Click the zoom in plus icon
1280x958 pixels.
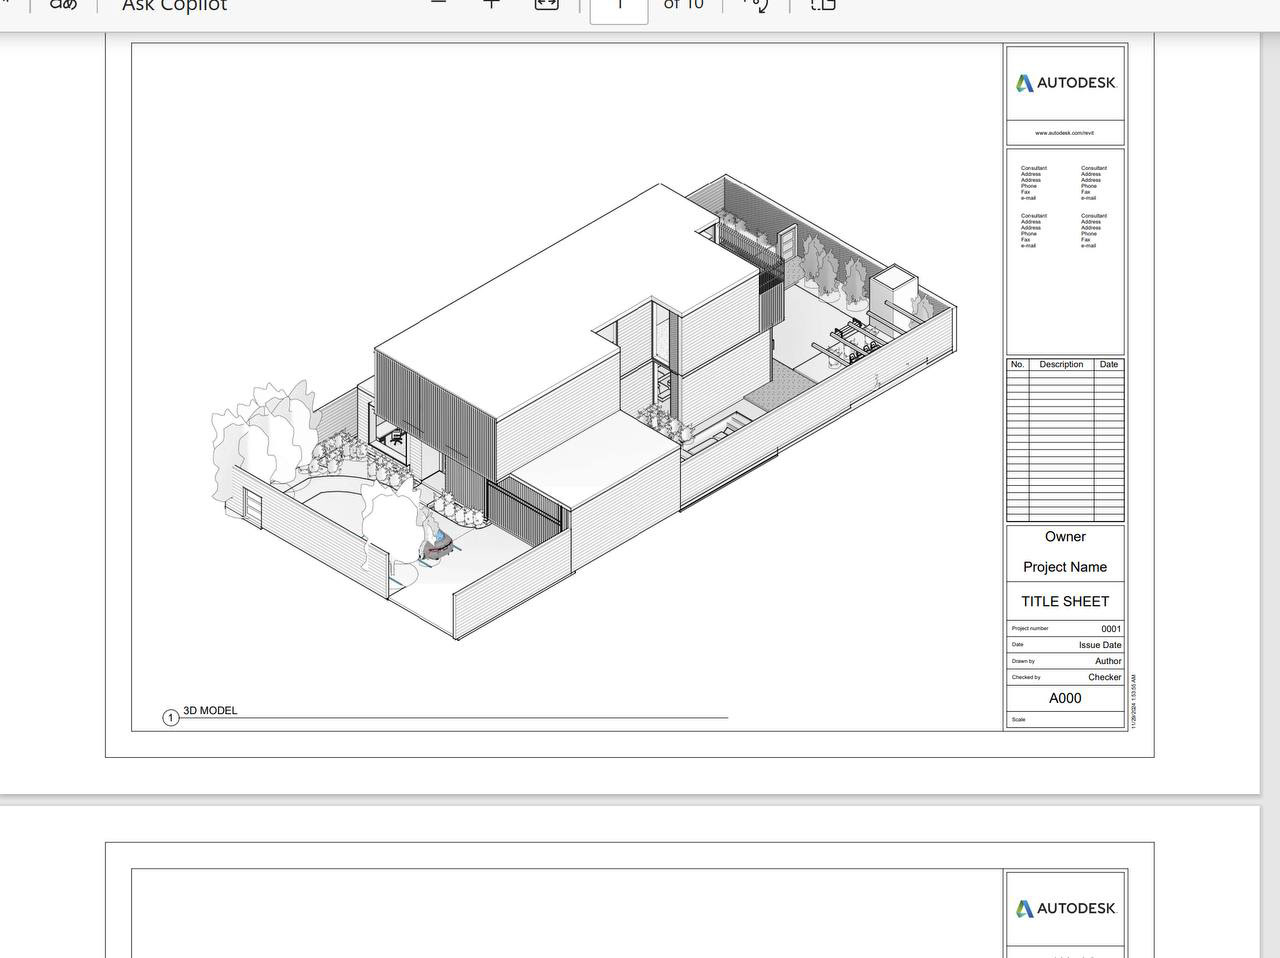click(x=491, y=4)
